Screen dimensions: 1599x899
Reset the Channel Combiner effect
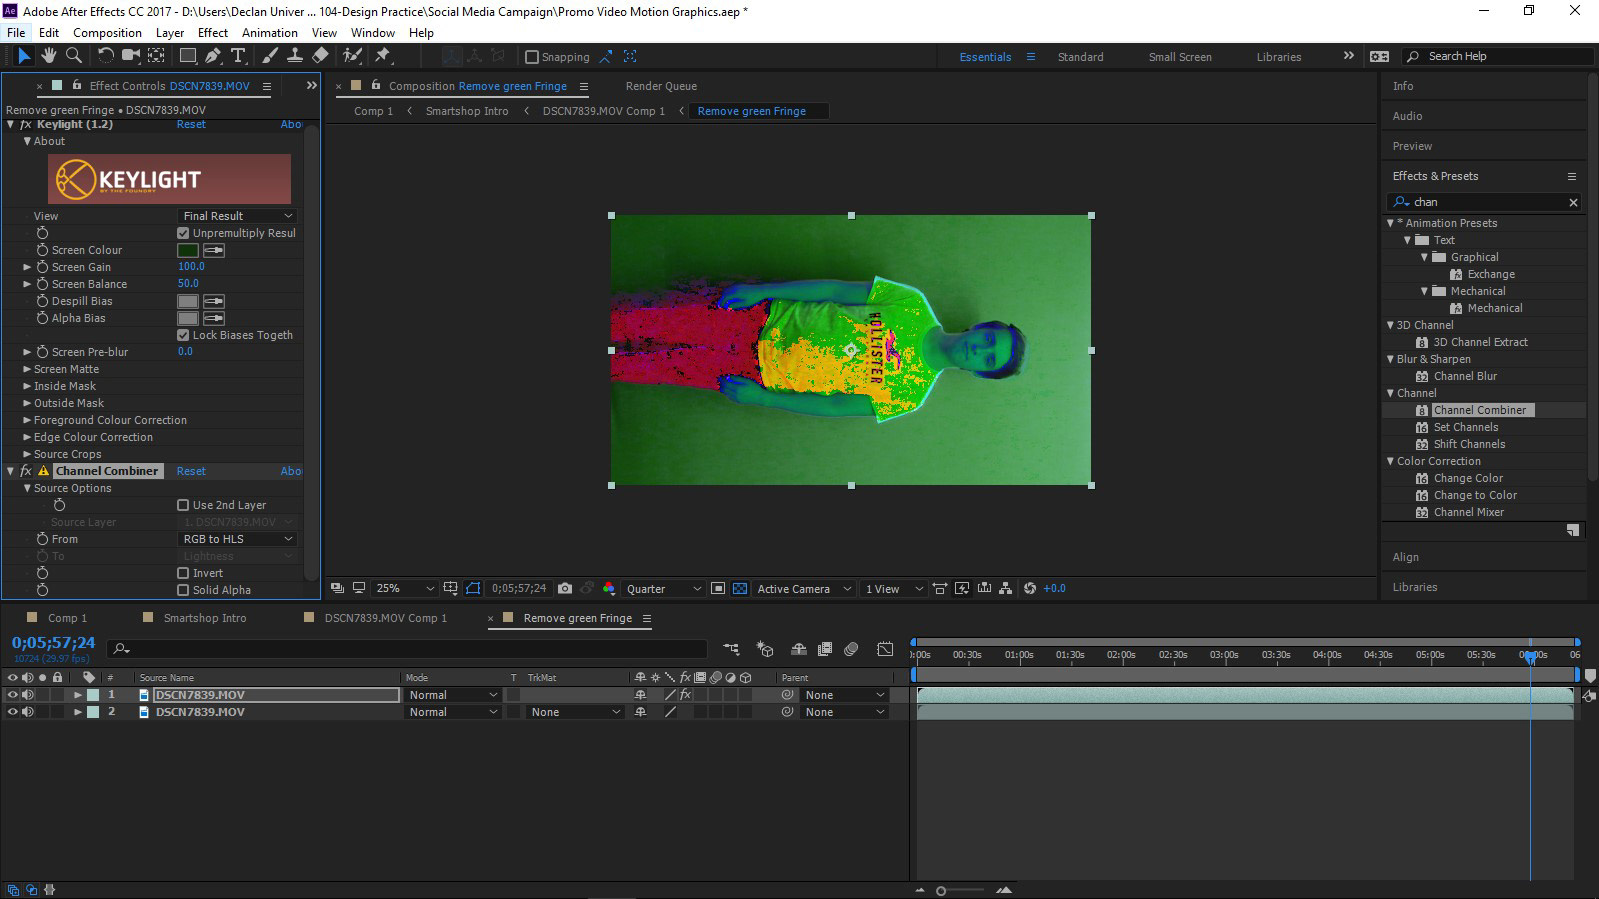(x=191, y=471)
